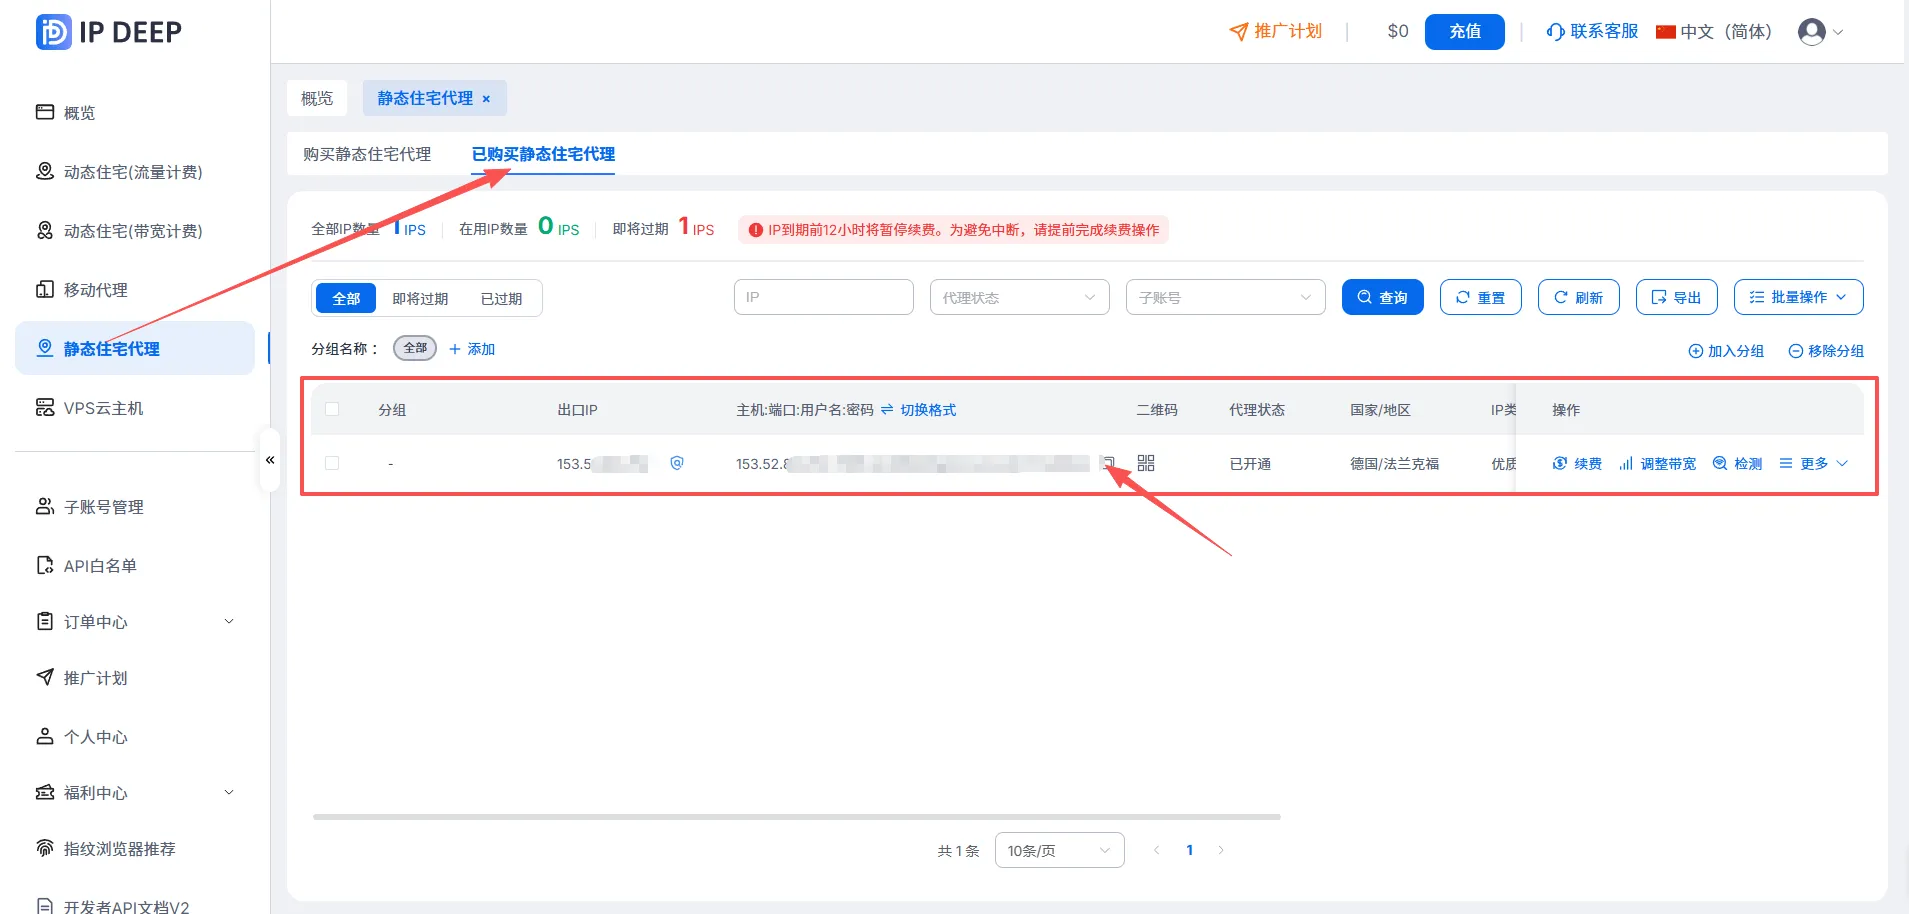Viewport: 1909px width, 914px height.
Task: Open 子账号管理 in sidebar
Action: tap(90, 507)
